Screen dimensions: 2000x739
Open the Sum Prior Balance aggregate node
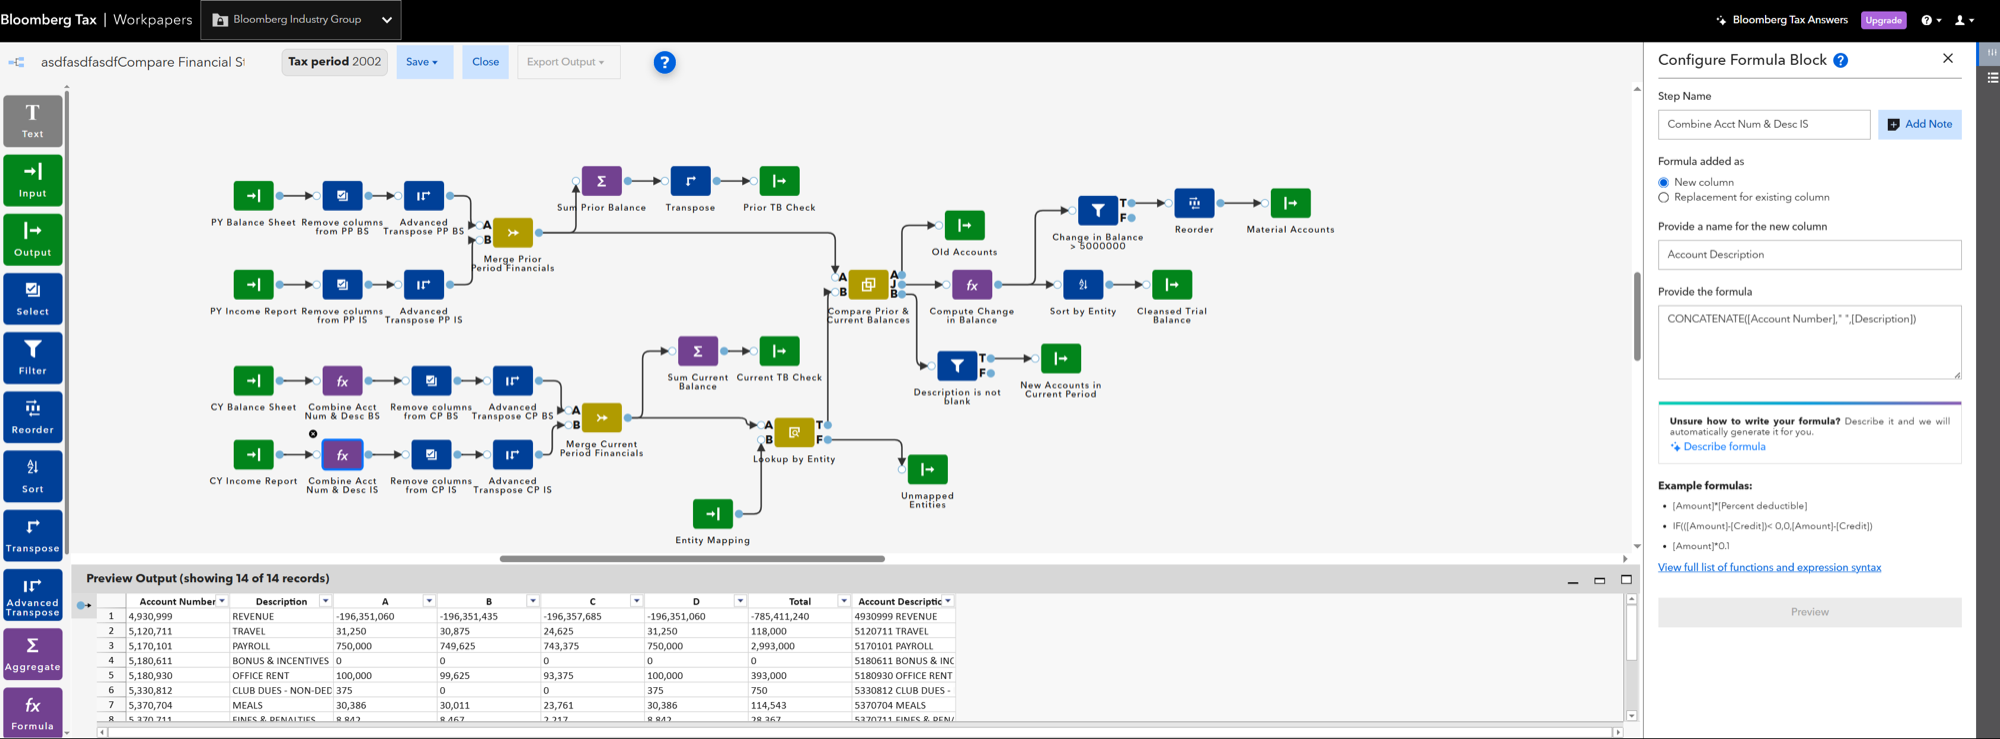tap(601, 181)
